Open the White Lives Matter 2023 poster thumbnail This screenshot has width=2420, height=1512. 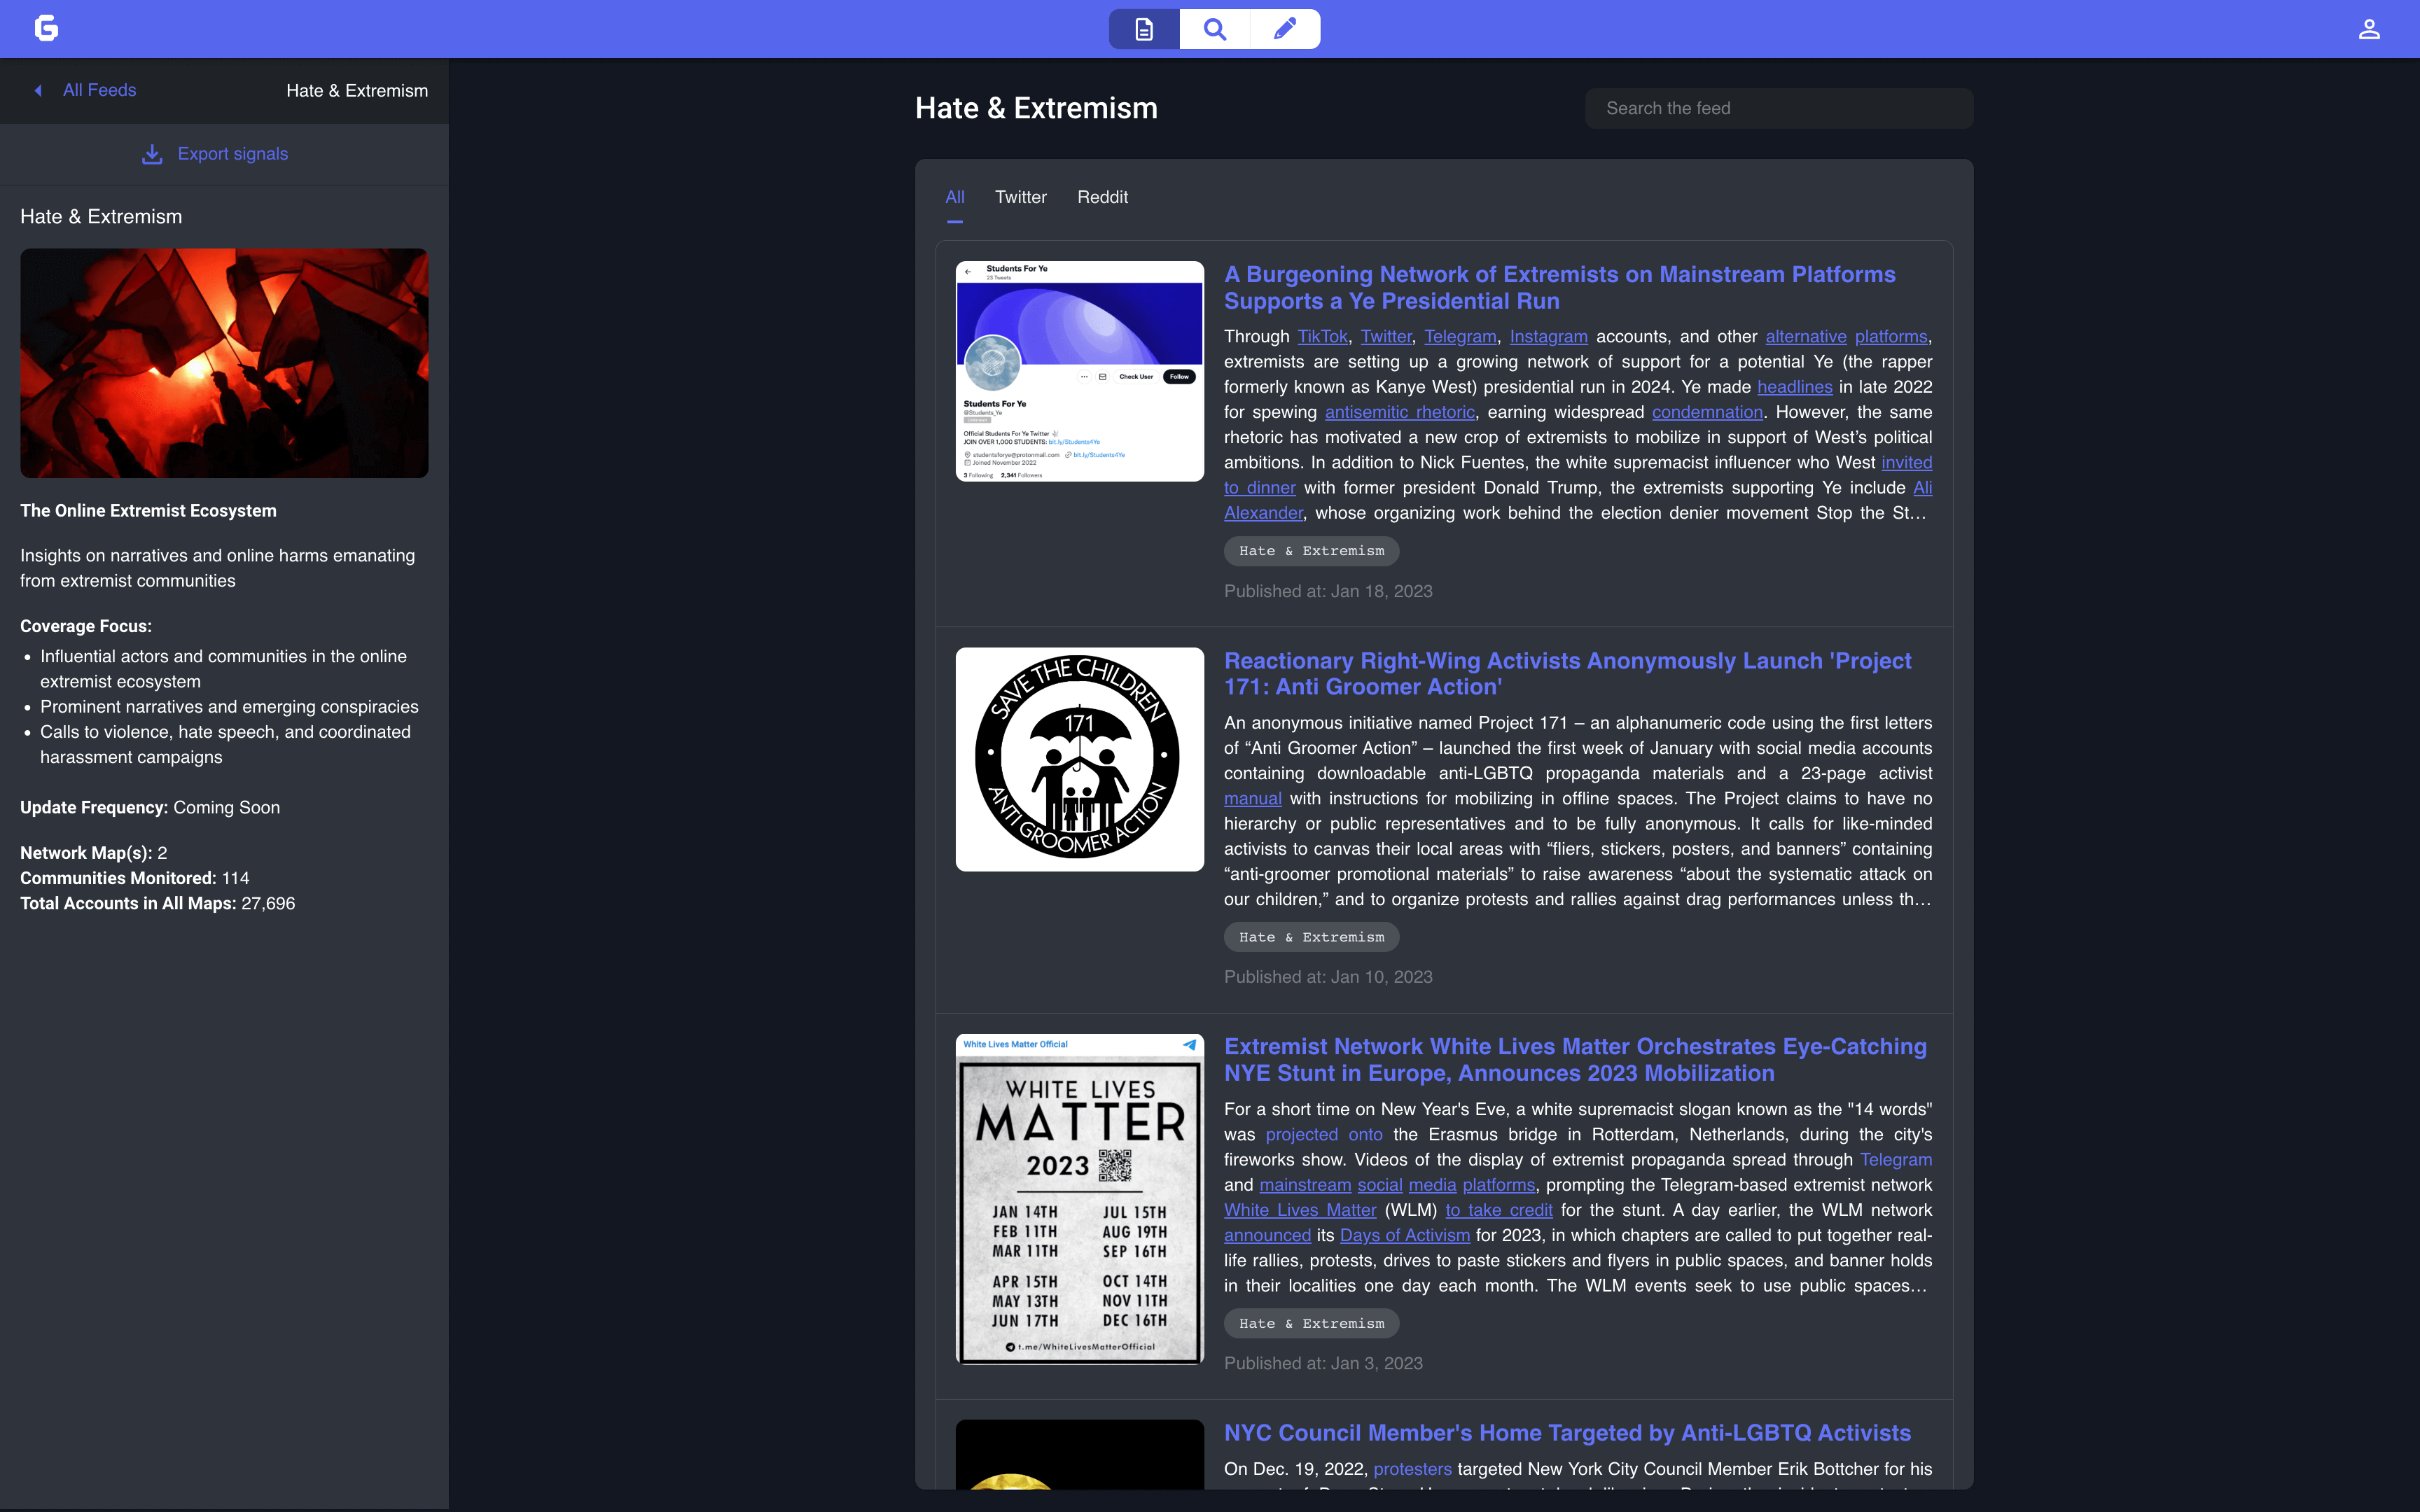1079,1199
